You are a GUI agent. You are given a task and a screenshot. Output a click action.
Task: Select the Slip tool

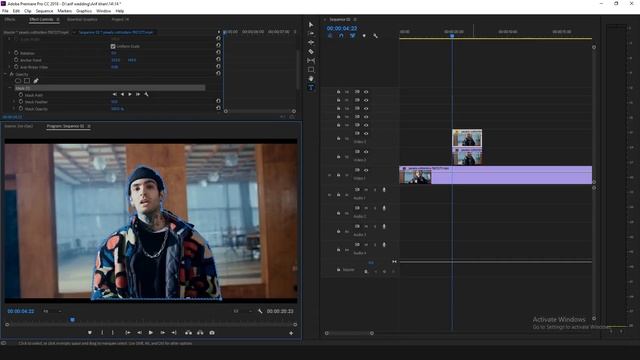(311, 60)
